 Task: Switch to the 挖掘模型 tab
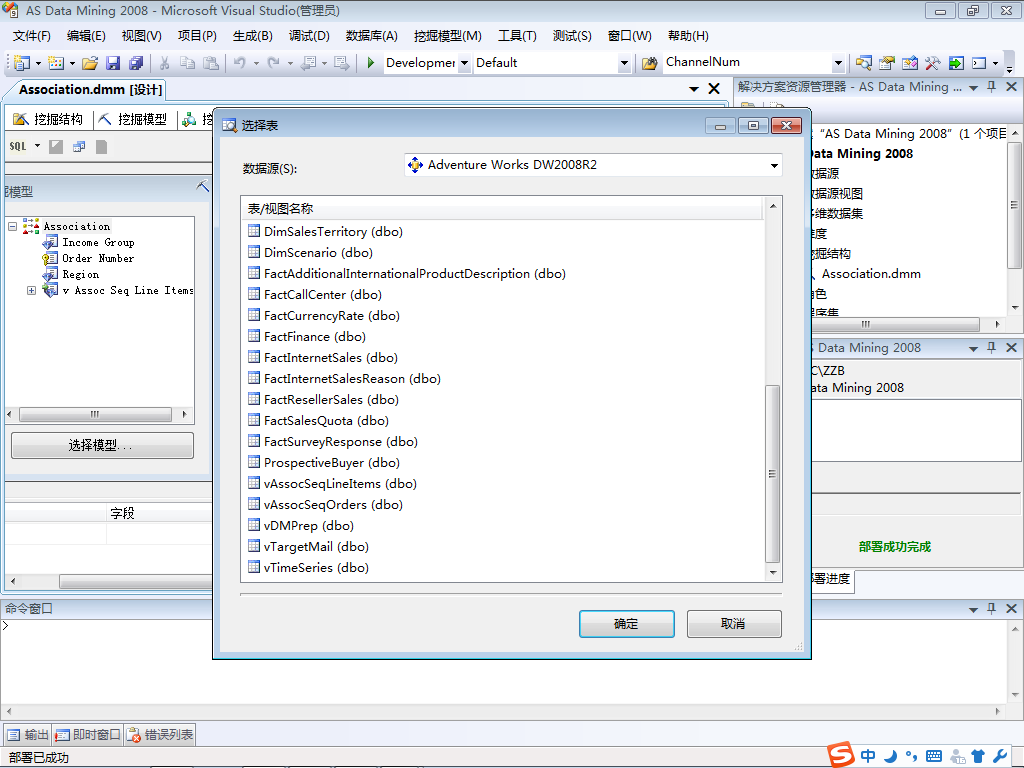[x=134, y=119]
